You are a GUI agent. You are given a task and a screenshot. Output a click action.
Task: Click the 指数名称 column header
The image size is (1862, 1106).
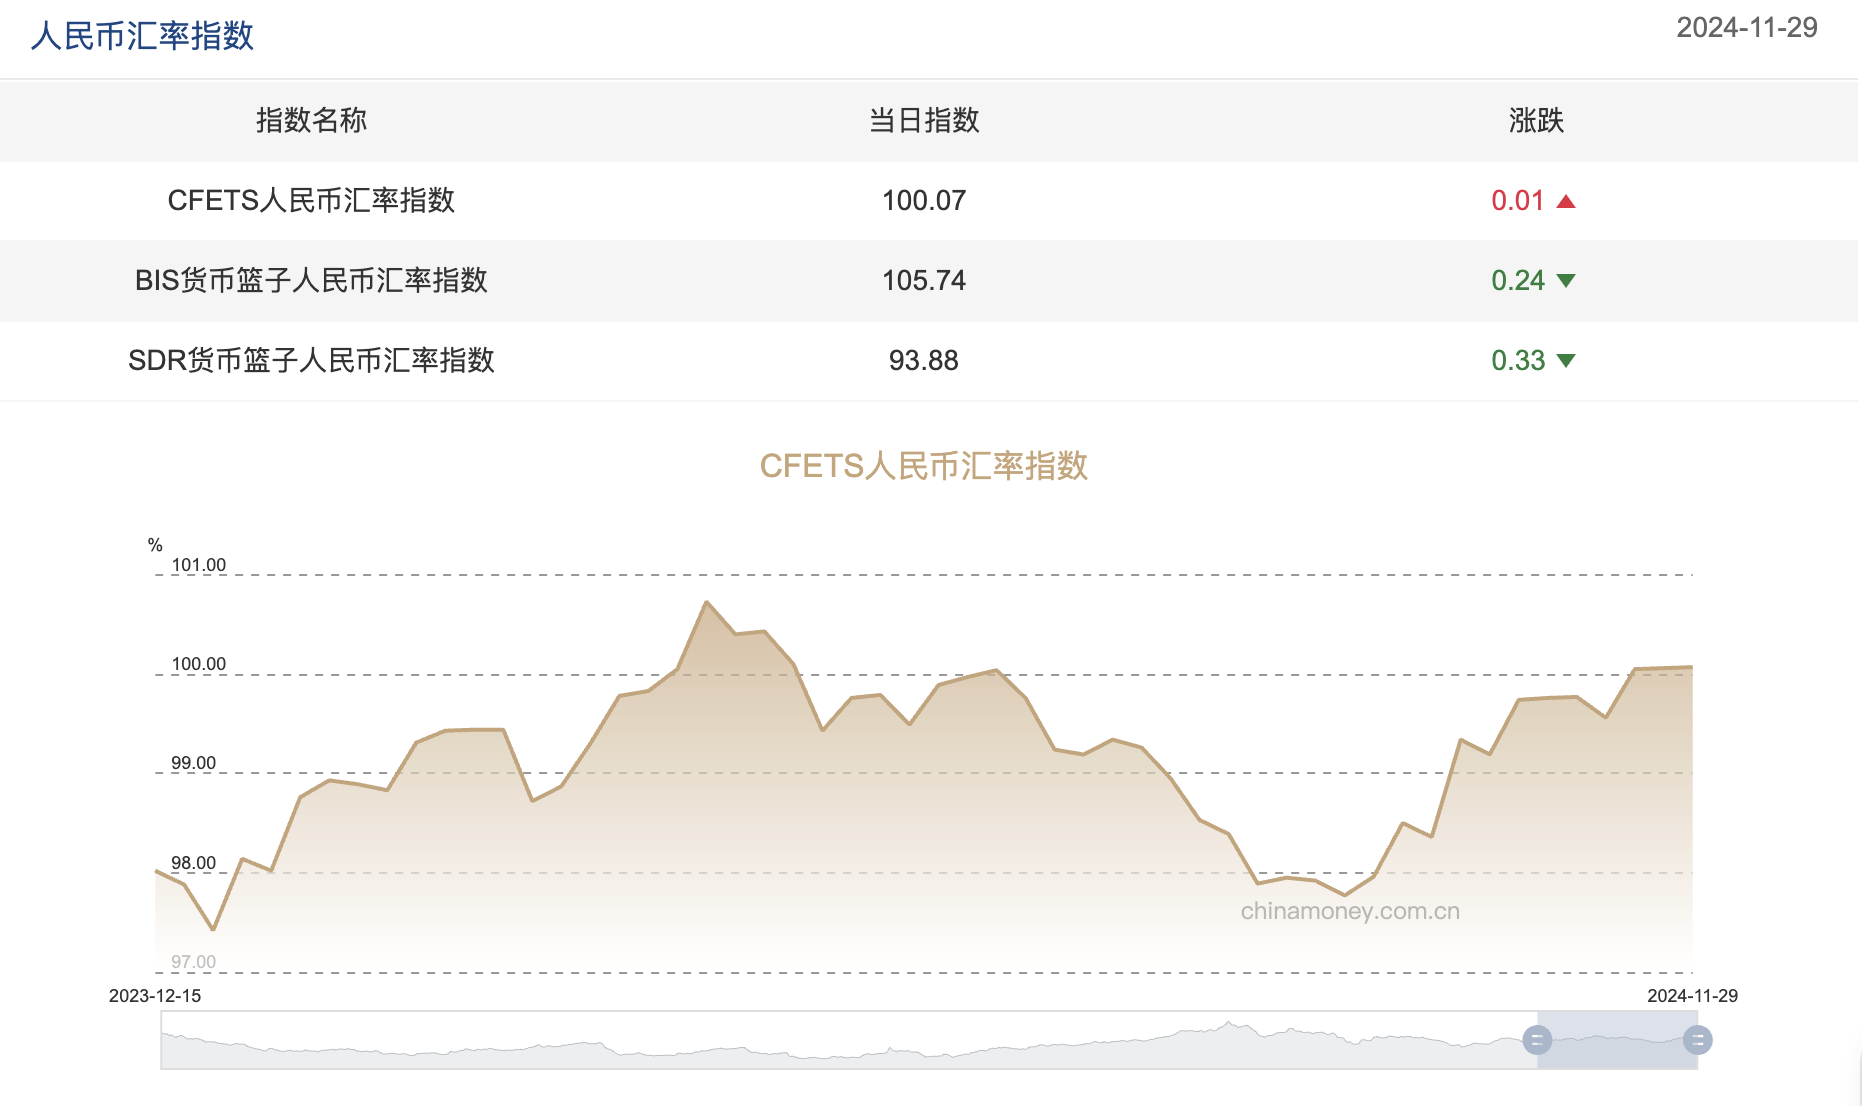[311, 120]
